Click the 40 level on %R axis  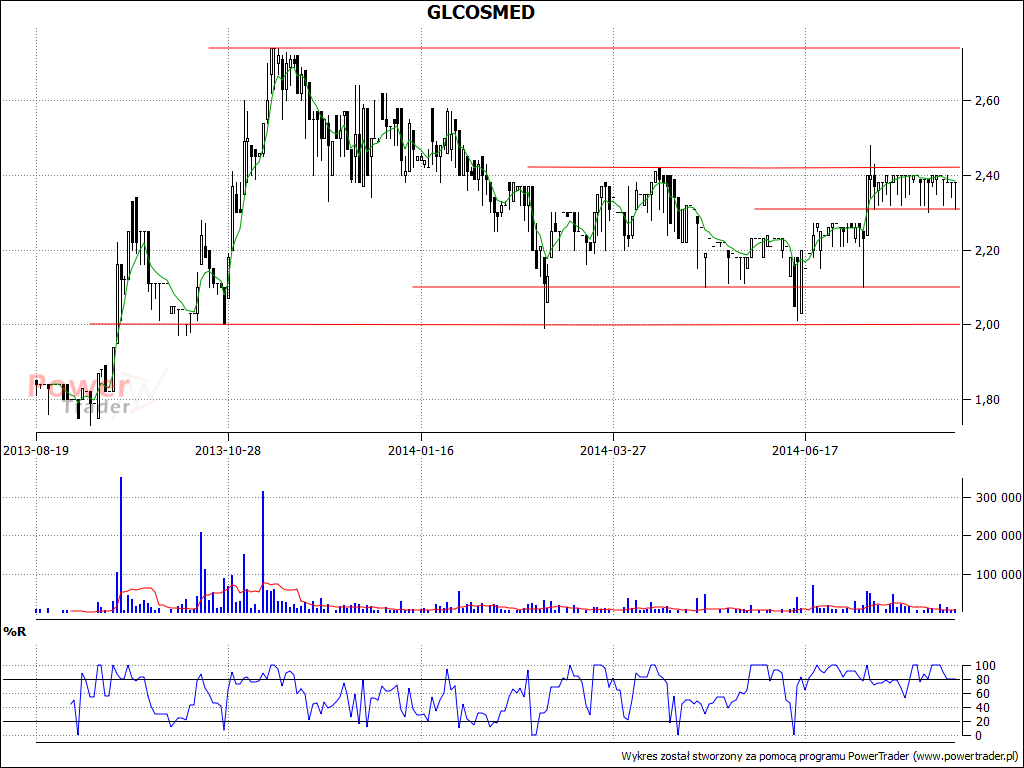[981, 708]
